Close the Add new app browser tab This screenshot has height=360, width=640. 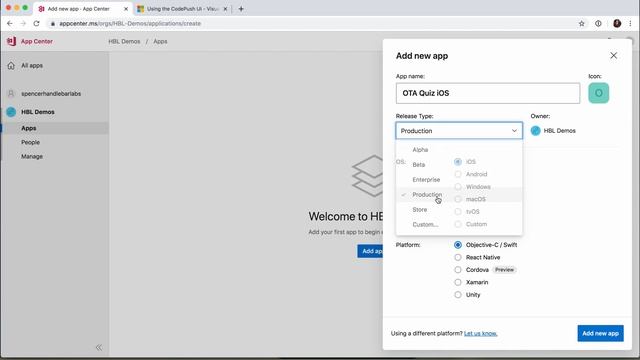pyautogui.click(x=126, y=9)
